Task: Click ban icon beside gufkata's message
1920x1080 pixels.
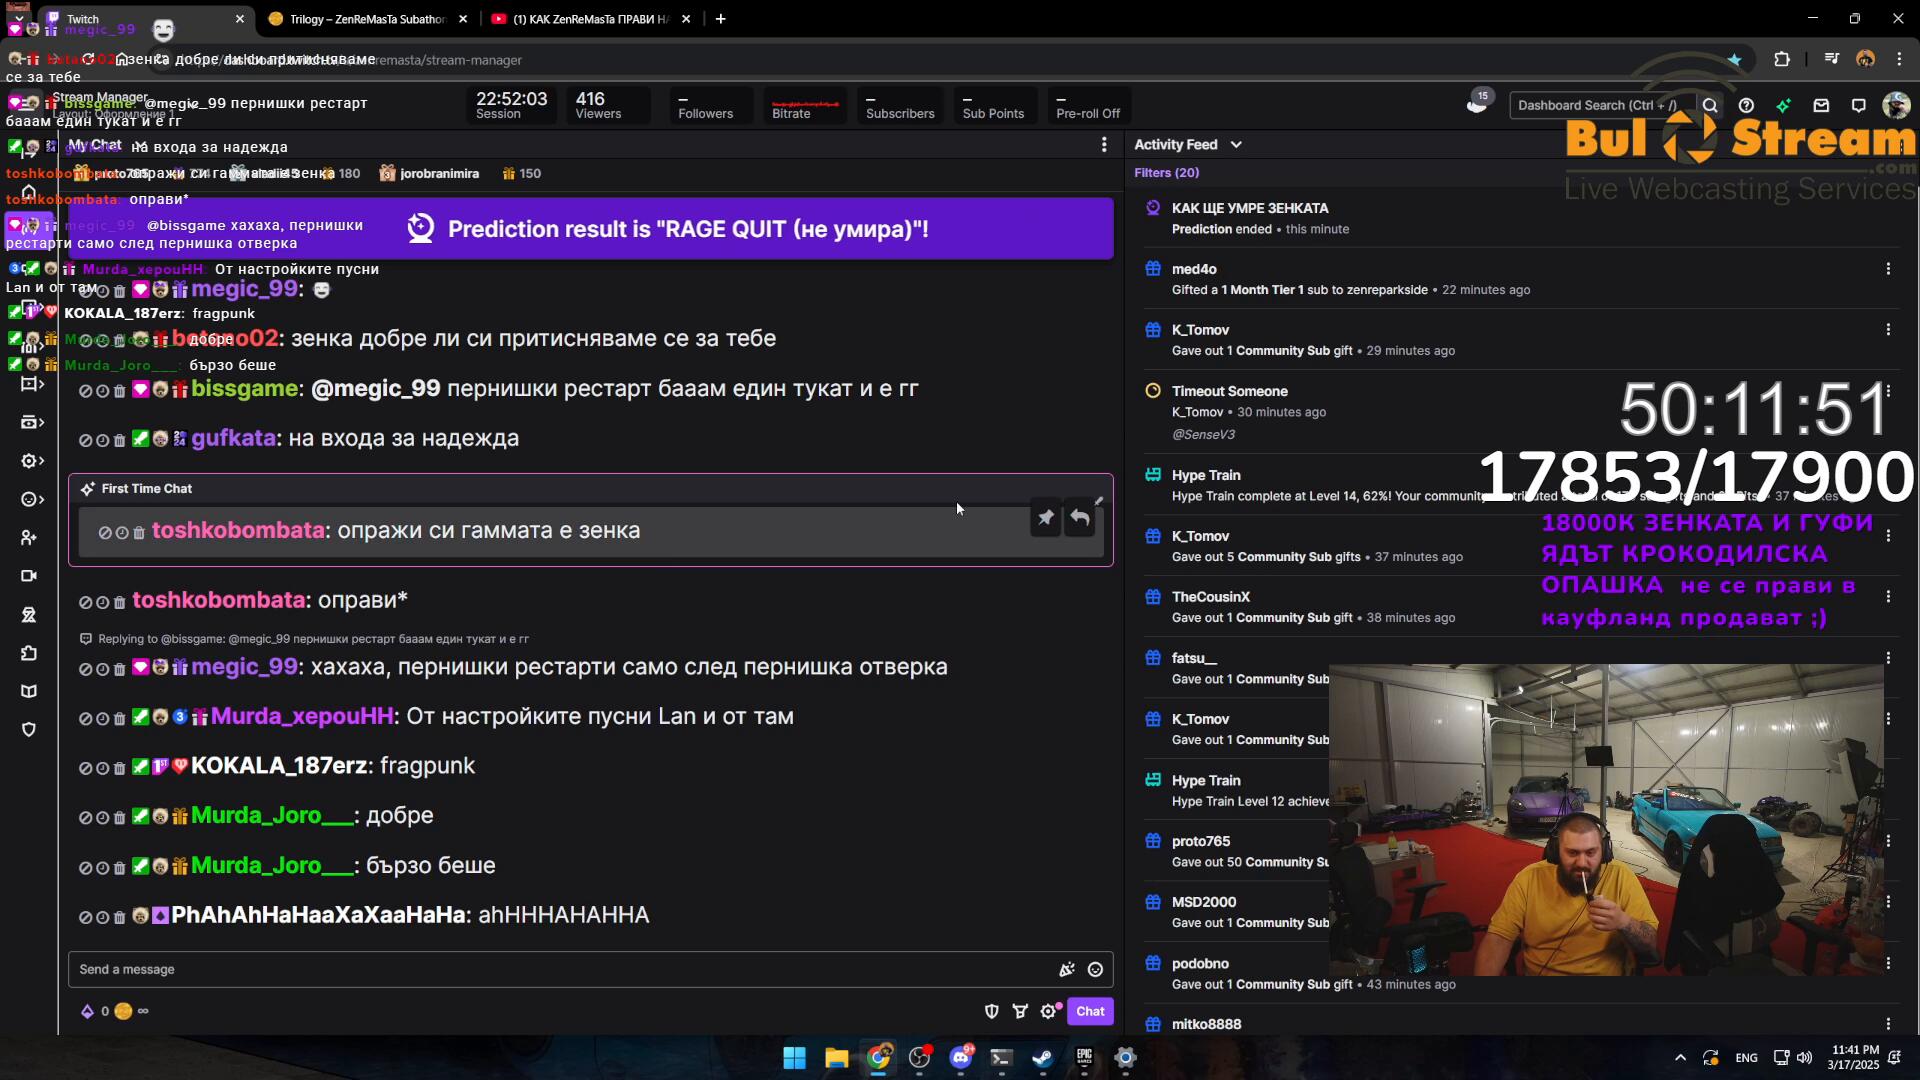Action: (x=86, y=440)
